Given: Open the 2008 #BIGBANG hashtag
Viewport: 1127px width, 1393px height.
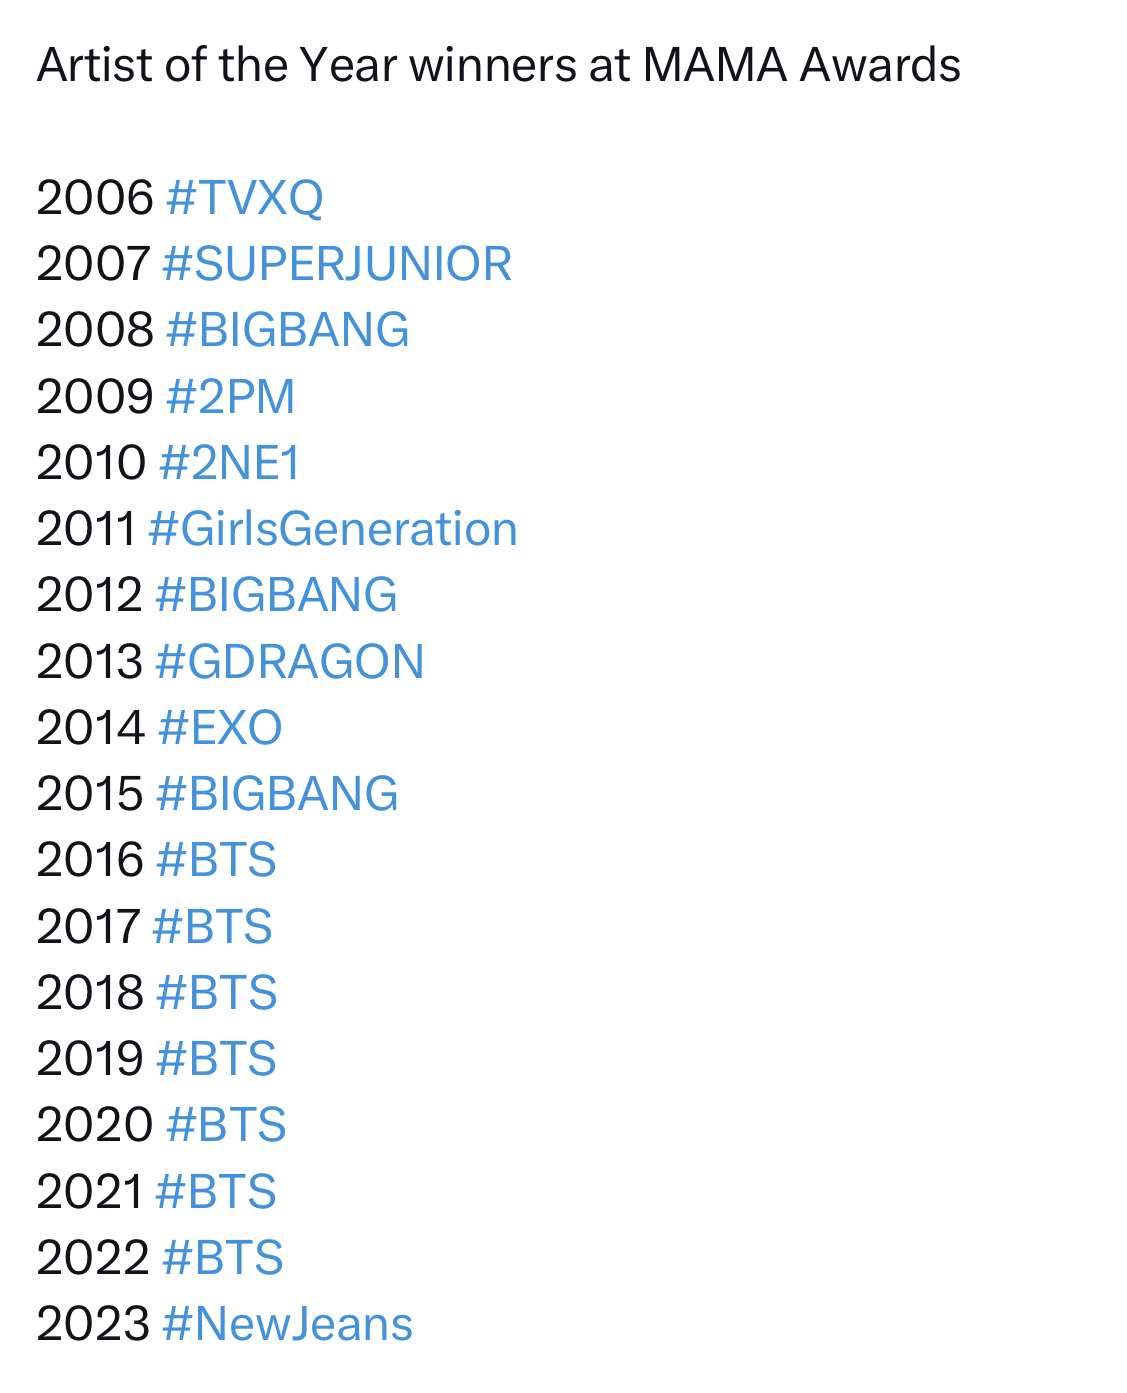Looking at the screenshot, I should [287, 330].
